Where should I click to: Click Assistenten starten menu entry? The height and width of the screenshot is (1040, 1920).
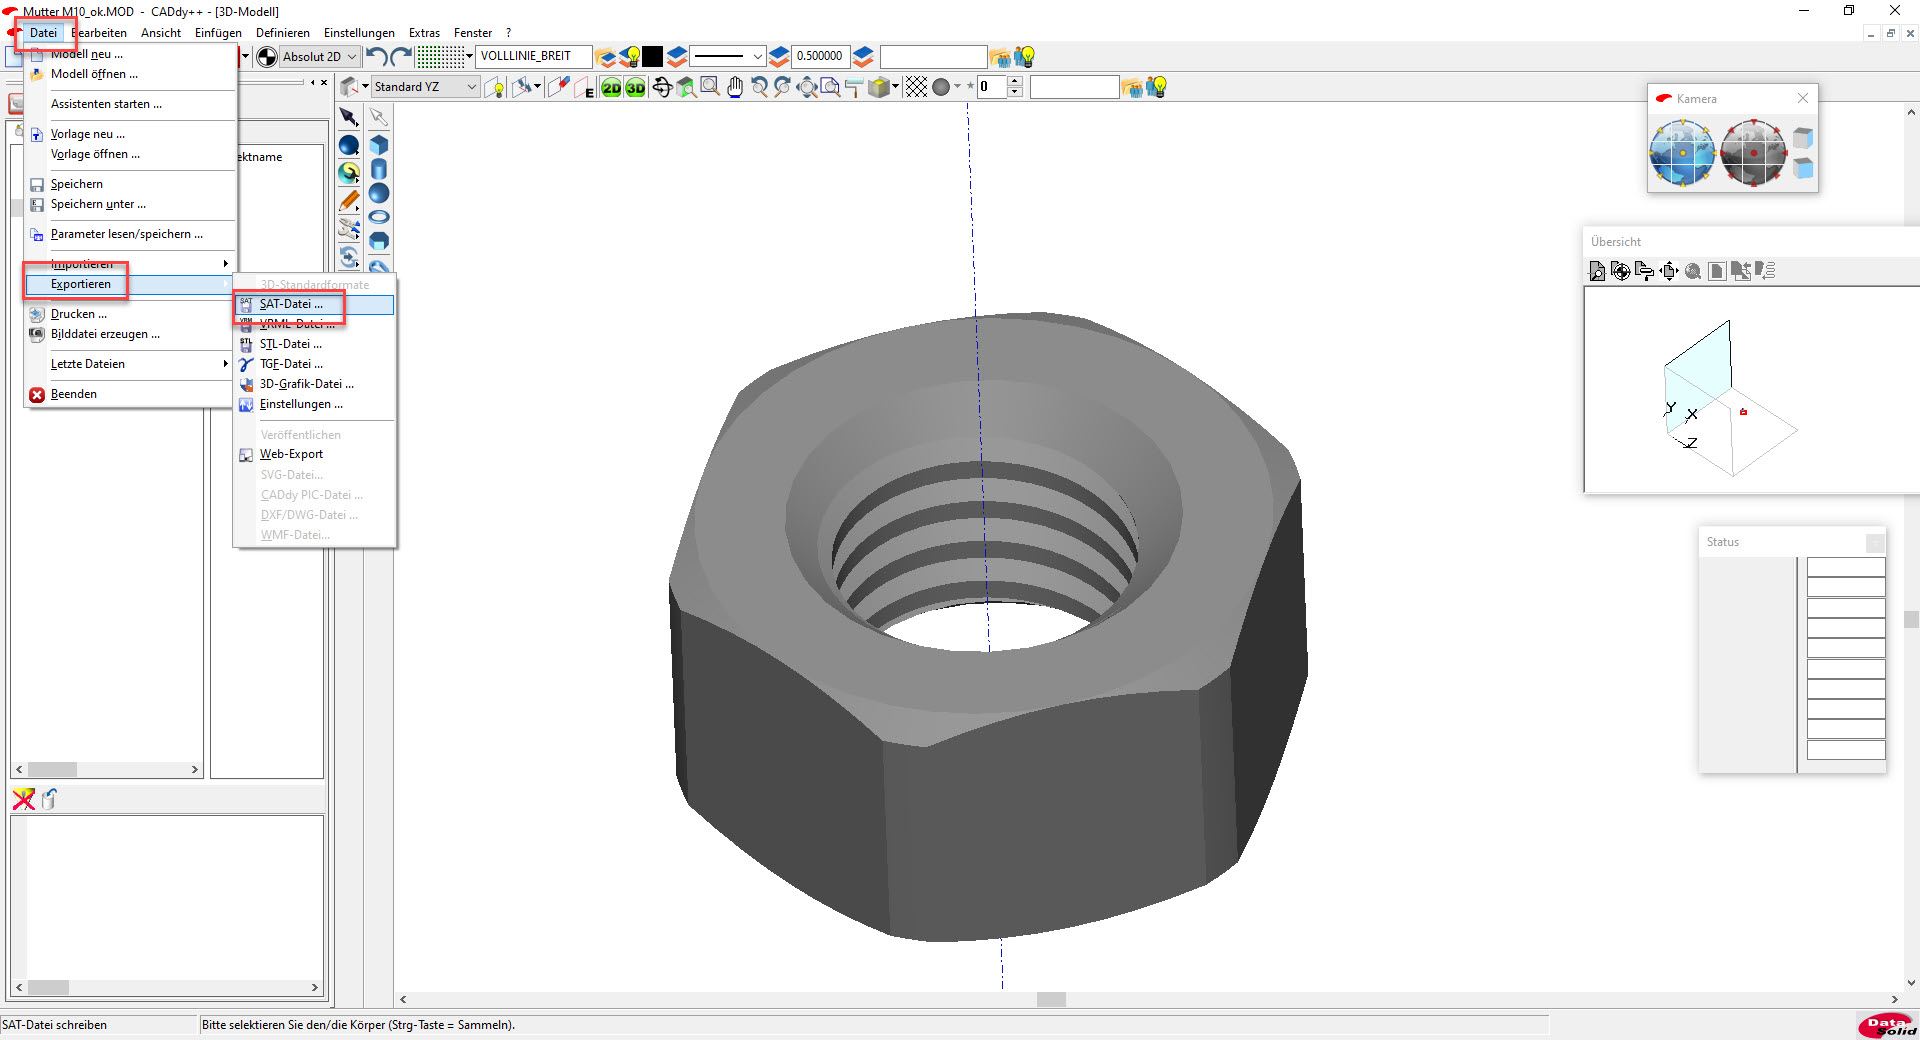point(130,104)
